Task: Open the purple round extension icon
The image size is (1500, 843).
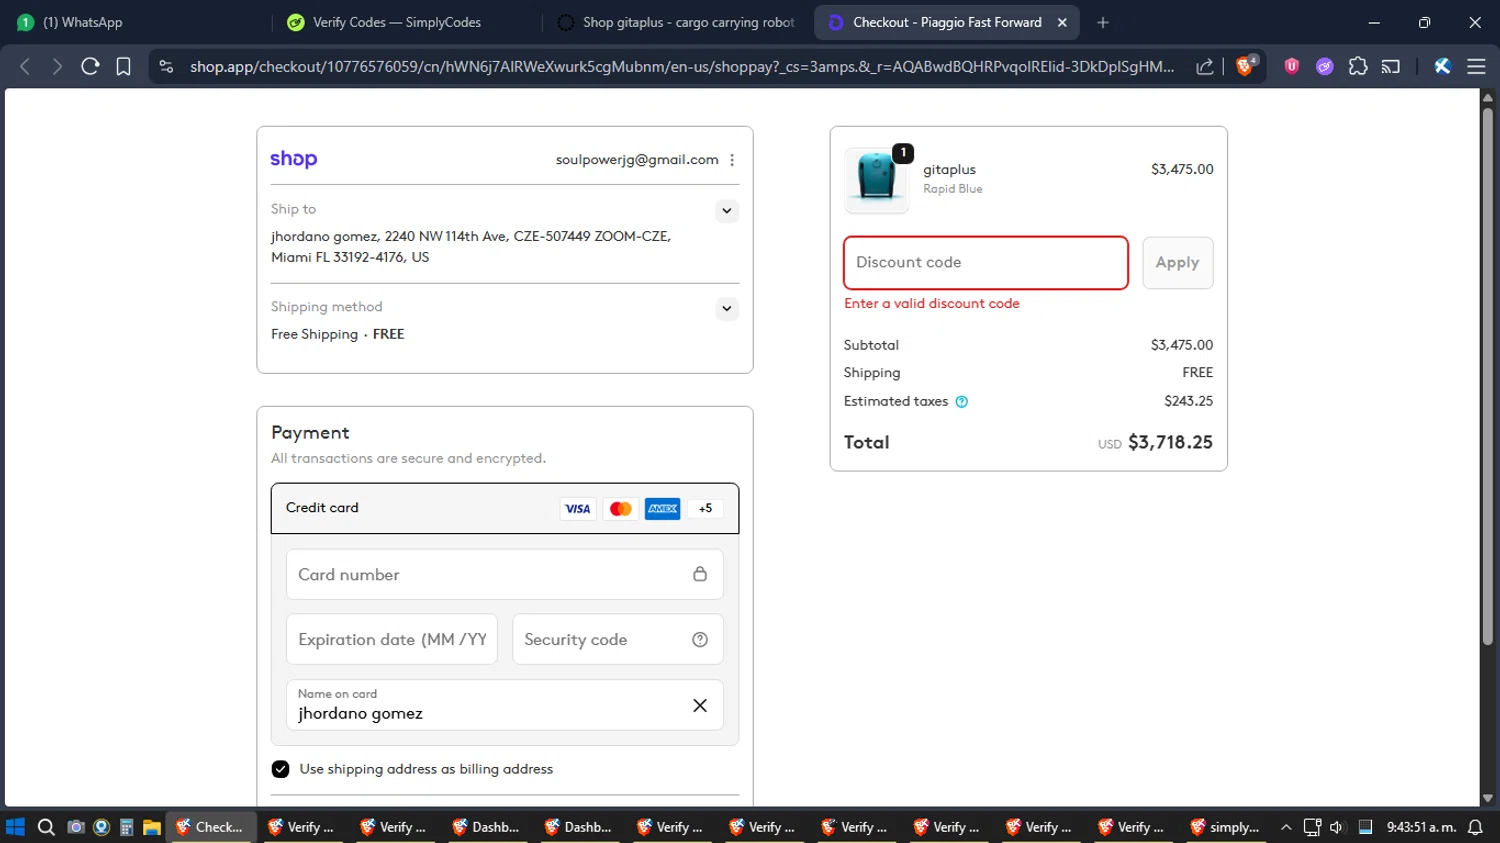Action: click(1325, 66)
